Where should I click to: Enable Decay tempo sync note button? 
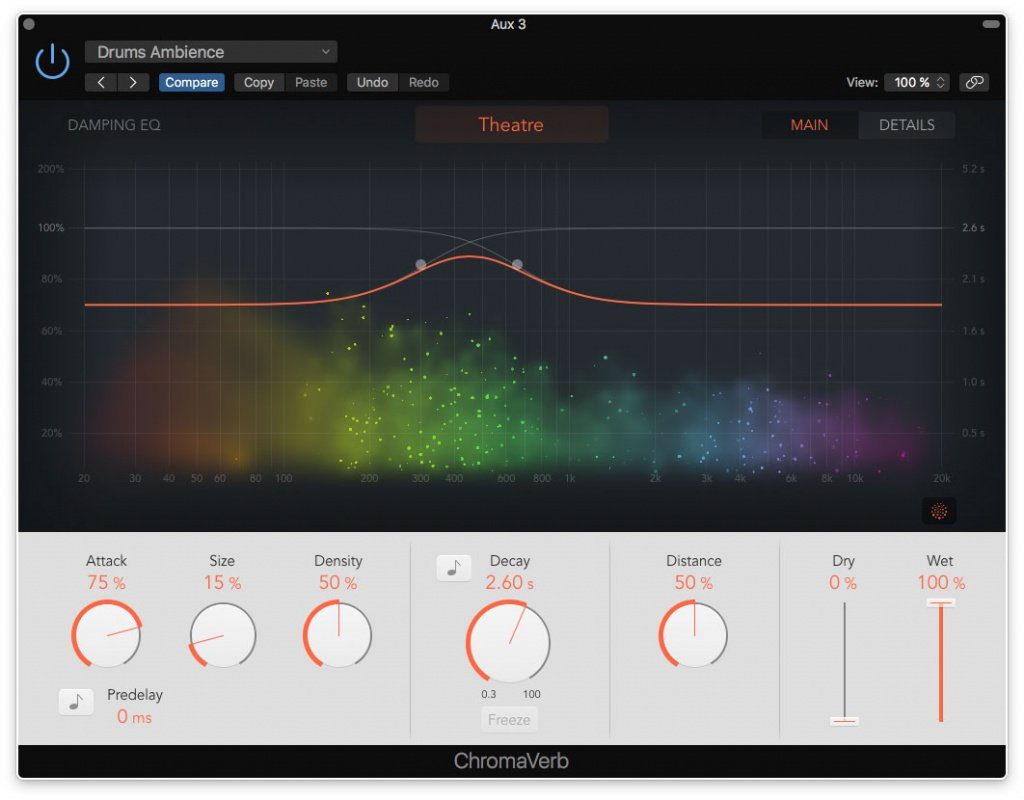coord(454,568)
